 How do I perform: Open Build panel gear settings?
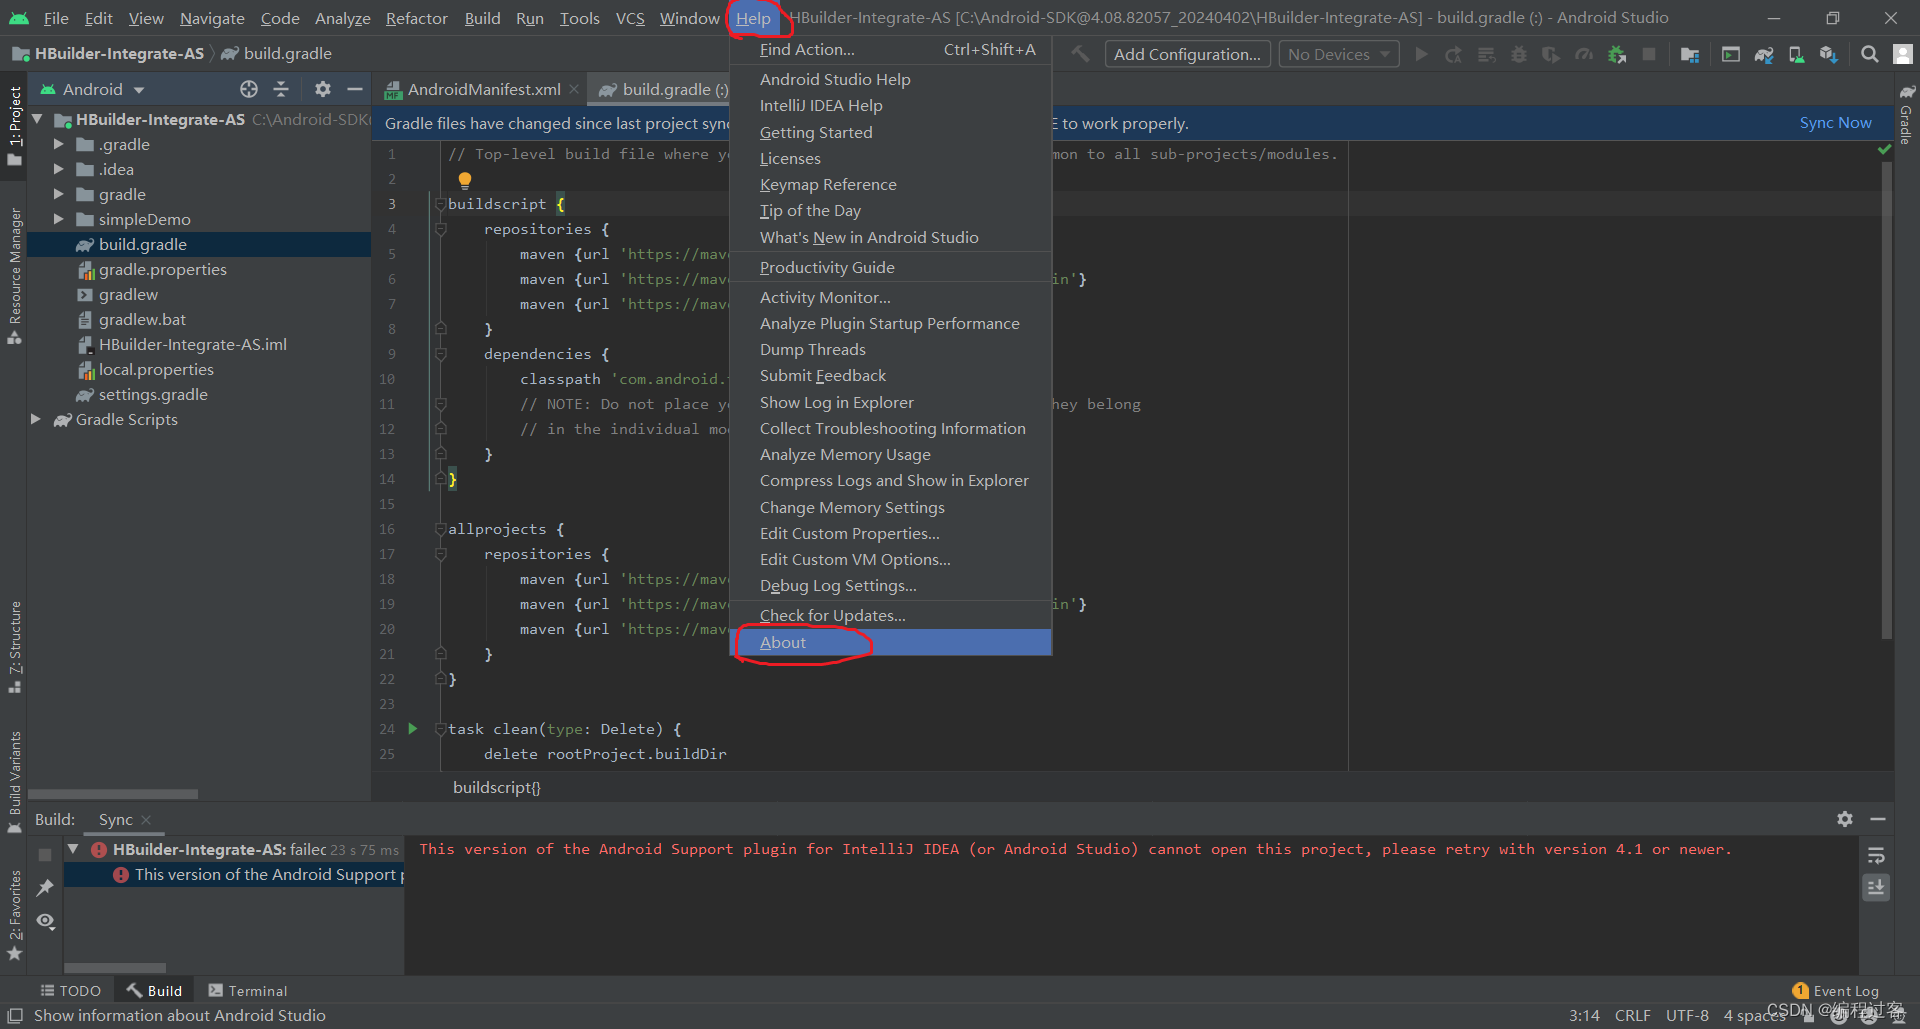pyautogui.click(x=1845, y=819)
